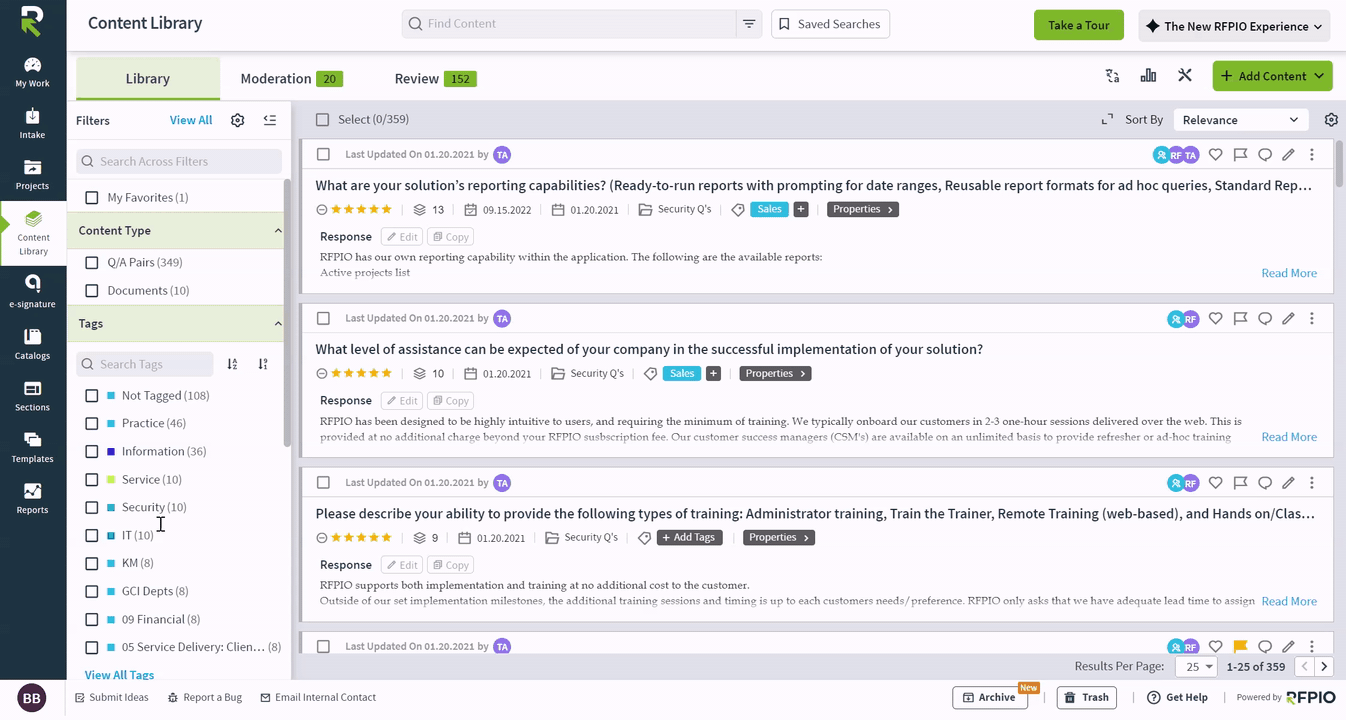Open My Work in the sidebar
This screenshot has height=720, width=1346.
tap(32, 73)
